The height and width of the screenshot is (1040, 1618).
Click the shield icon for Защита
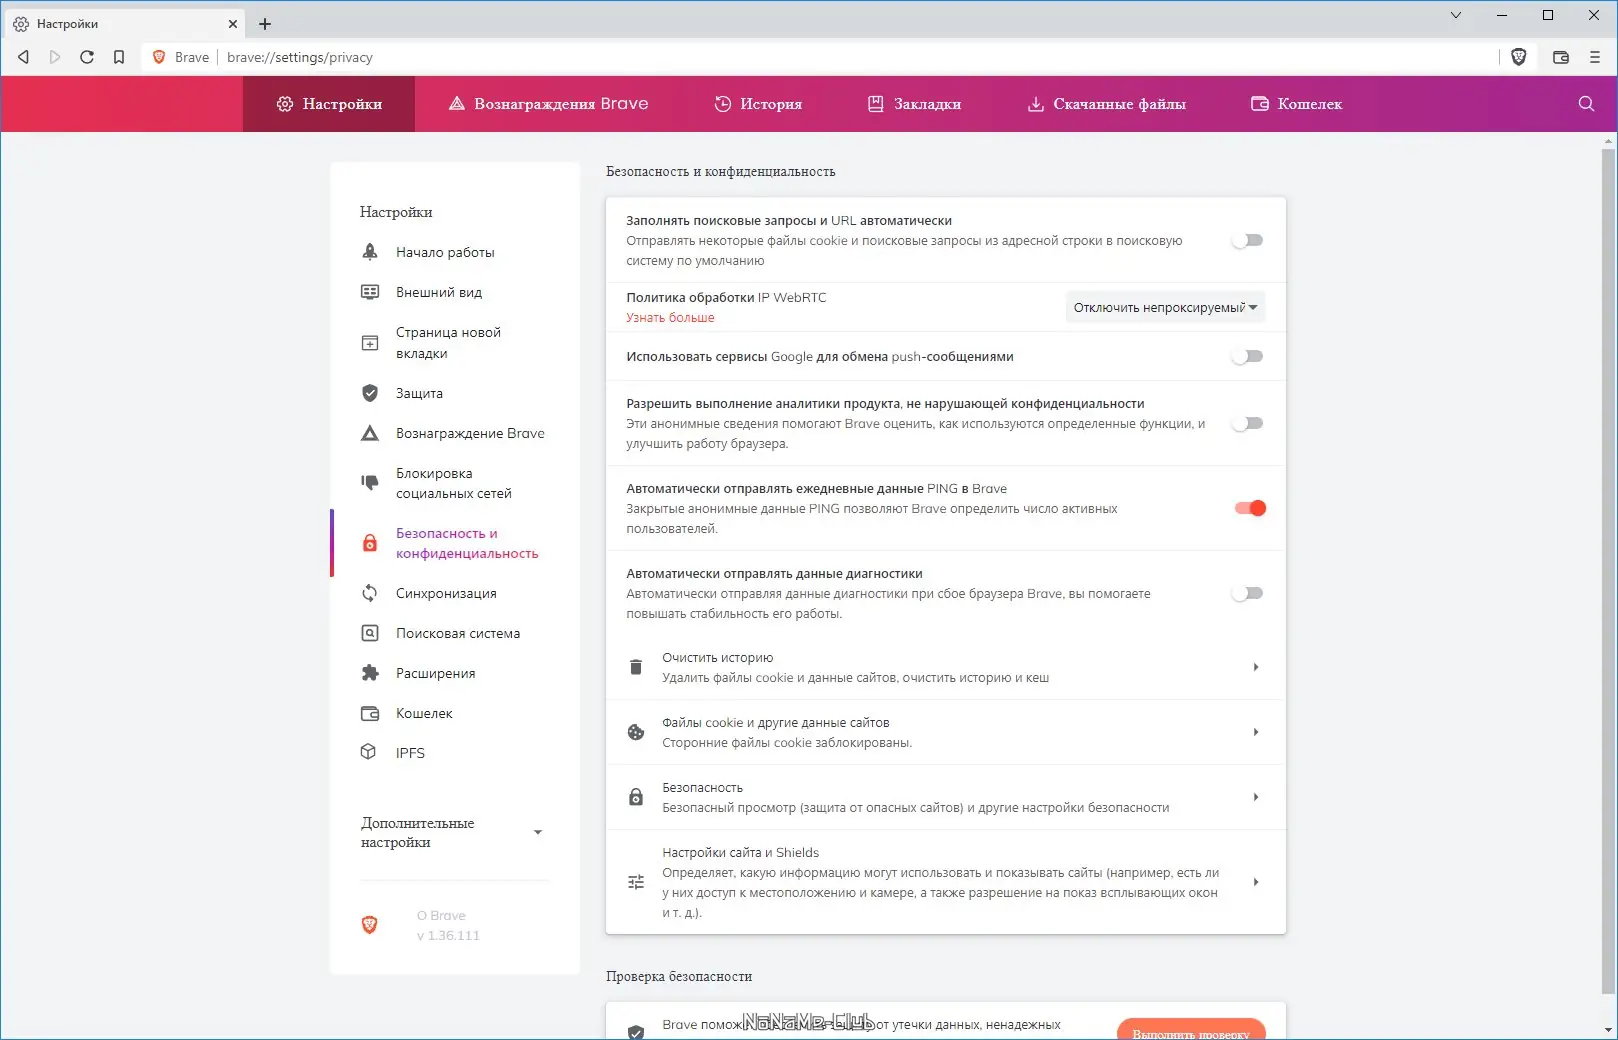[370, 393]
